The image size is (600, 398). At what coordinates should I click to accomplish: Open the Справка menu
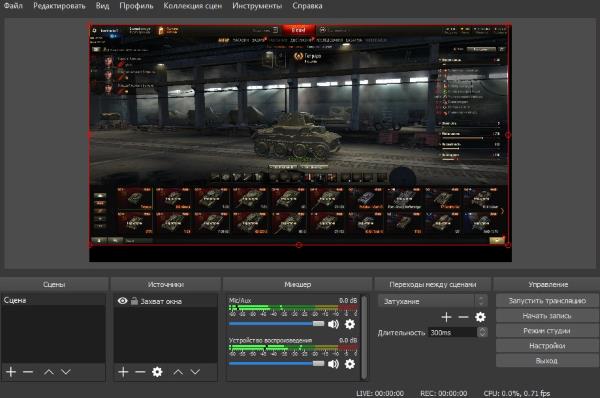click(x=307, y=6)
